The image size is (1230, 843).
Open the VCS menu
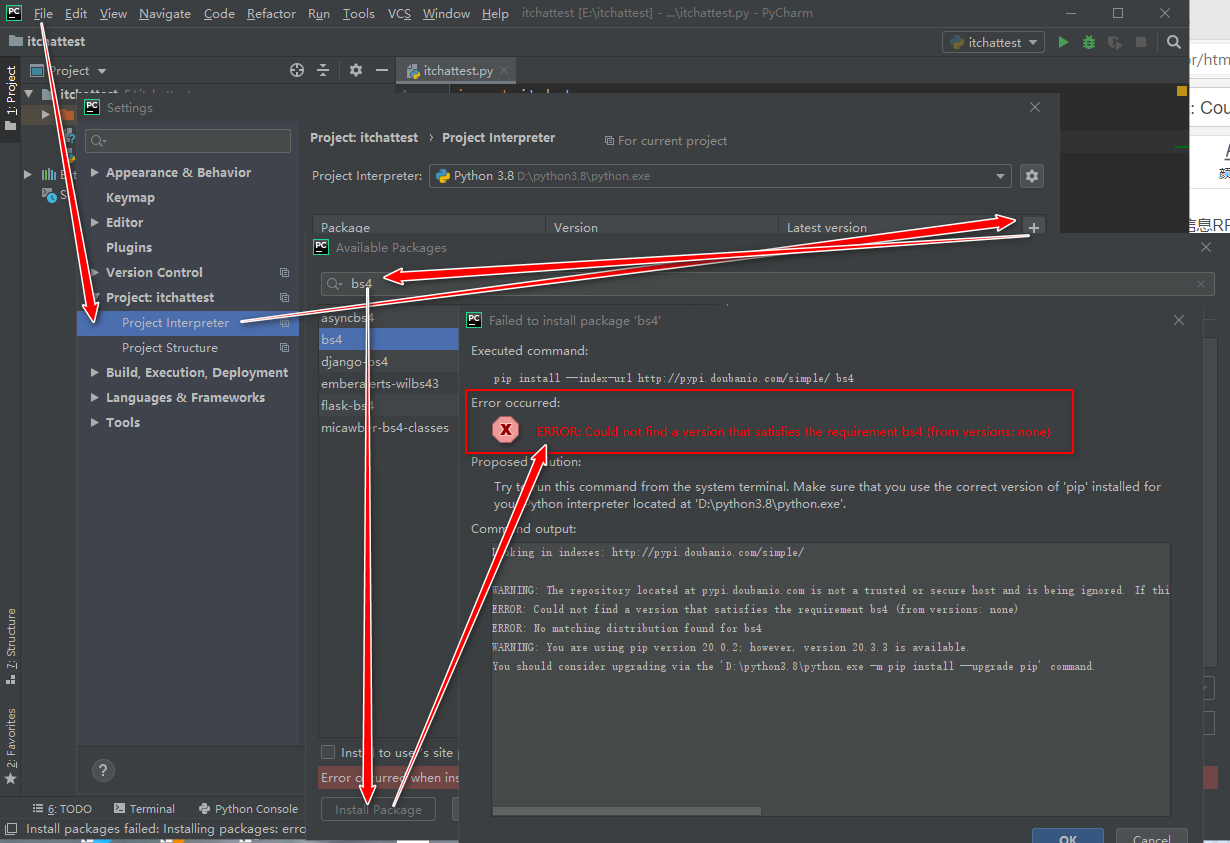399,13
